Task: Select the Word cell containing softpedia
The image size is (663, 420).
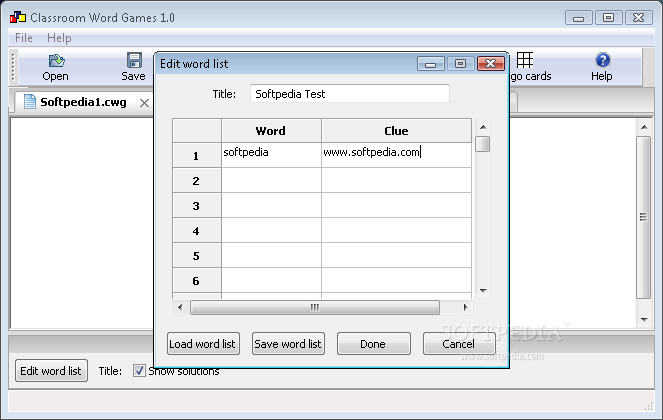Action: pyautogui.click(x=271, y=155)
